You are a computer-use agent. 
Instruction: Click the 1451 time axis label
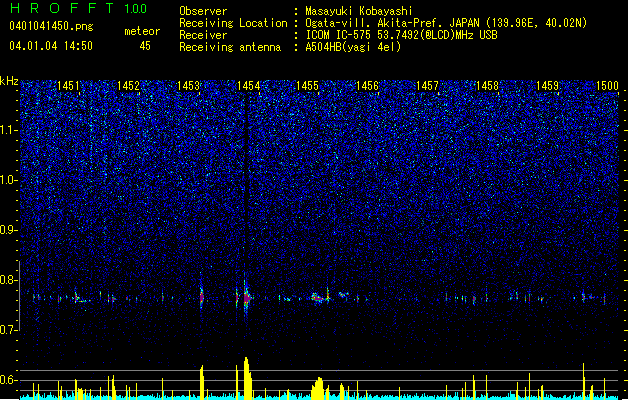pyautogui.click(x=68, y=86)
